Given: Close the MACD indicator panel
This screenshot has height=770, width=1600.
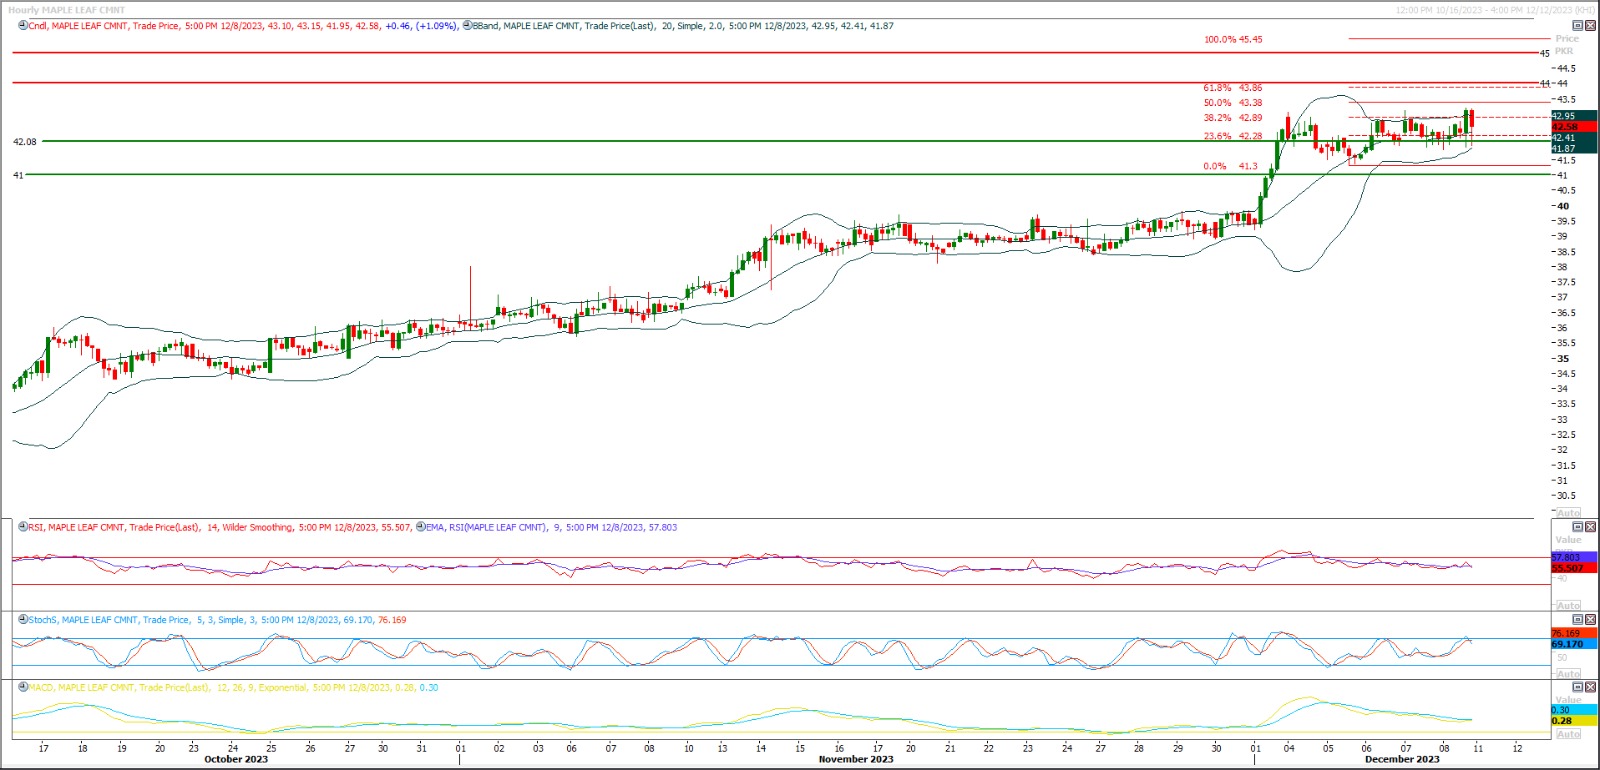Looking at the screenshot, I should pyautogui.click(x=1590, y=688).
